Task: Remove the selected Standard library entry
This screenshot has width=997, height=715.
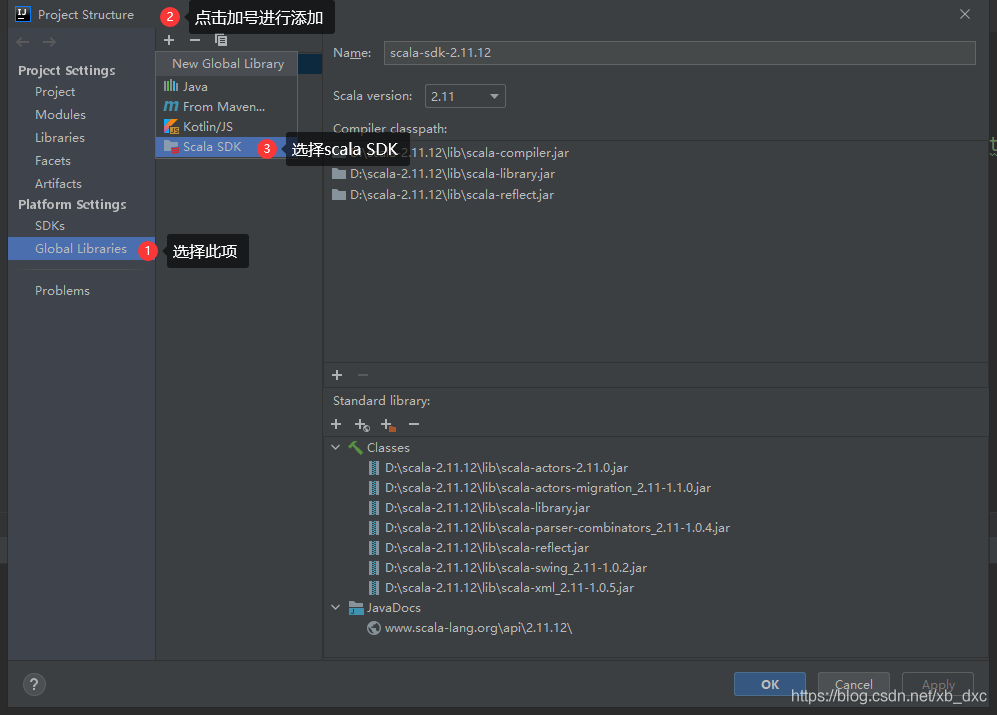Action: click(x=414, y=424)
